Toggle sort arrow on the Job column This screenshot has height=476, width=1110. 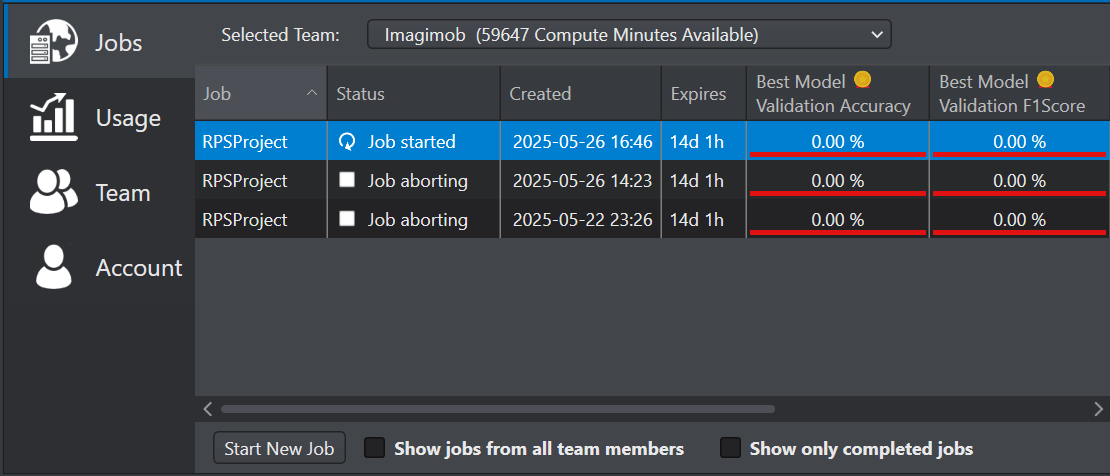[x=311, y=93]
